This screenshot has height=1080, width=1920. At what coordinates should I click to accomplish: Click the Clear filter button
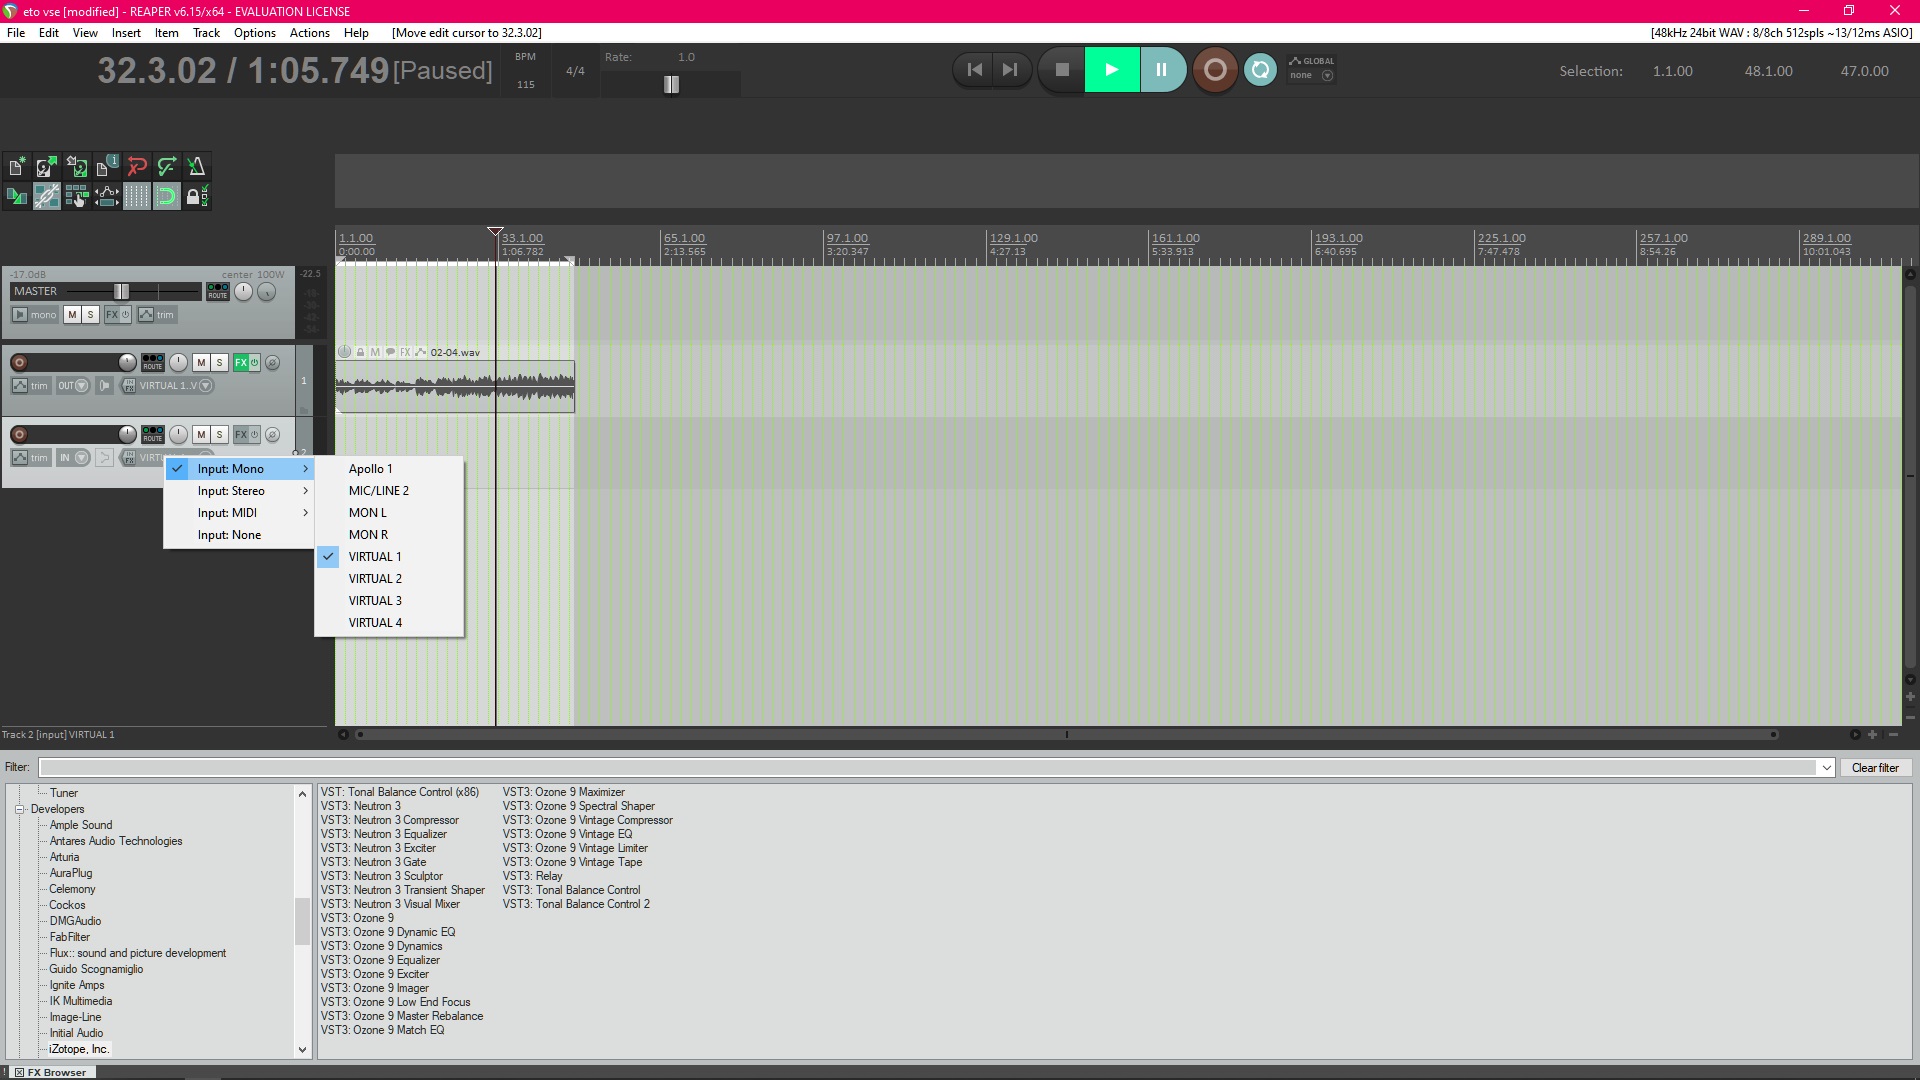pos(1874,768)
